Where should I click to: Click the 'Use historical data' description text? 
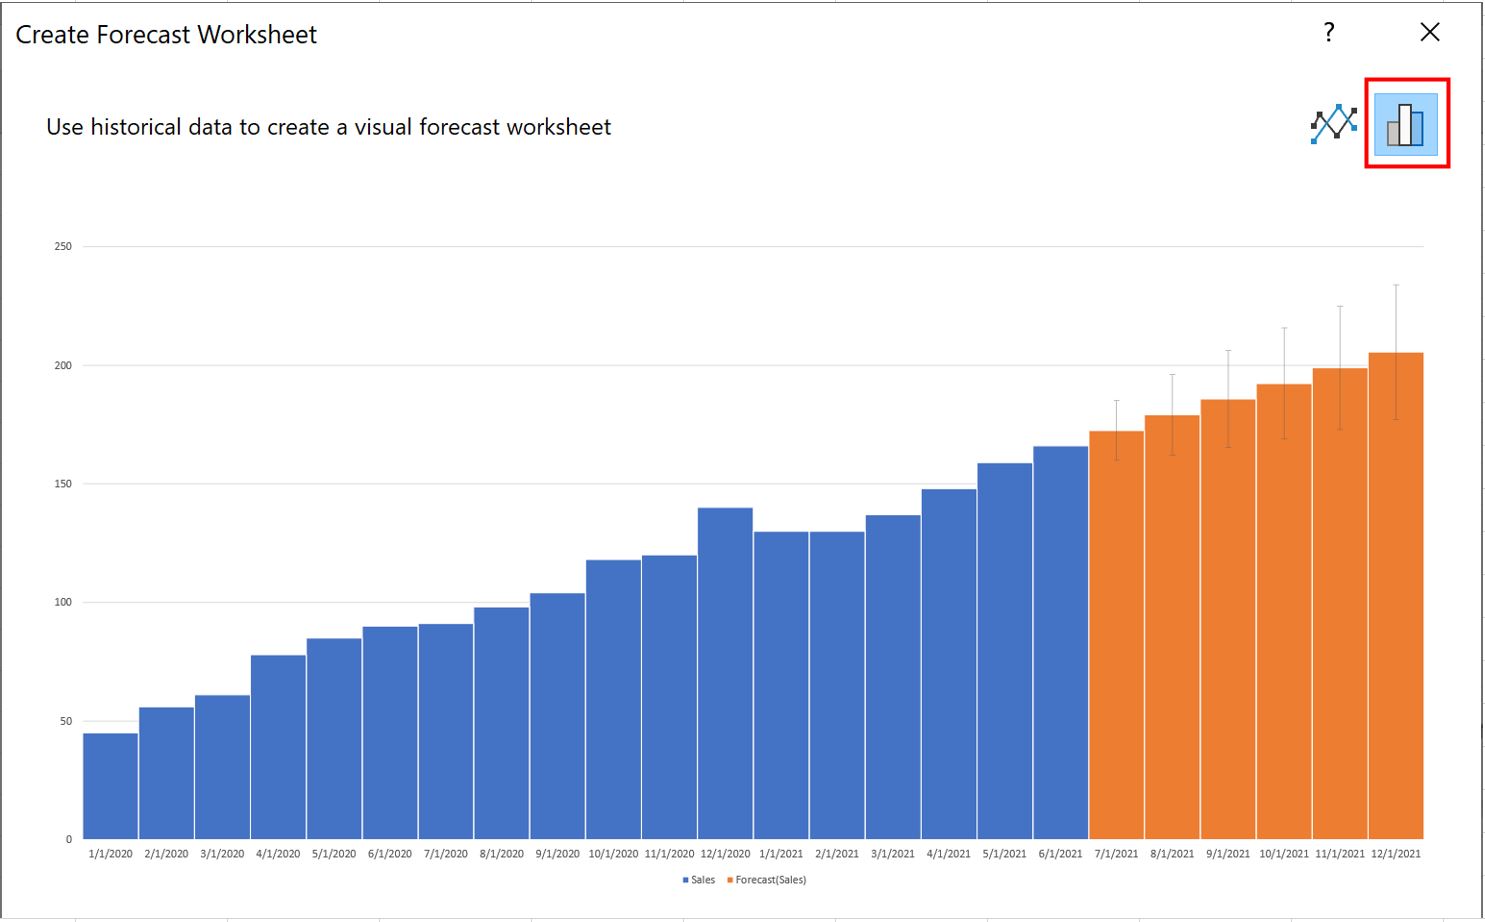coord(328,127)
